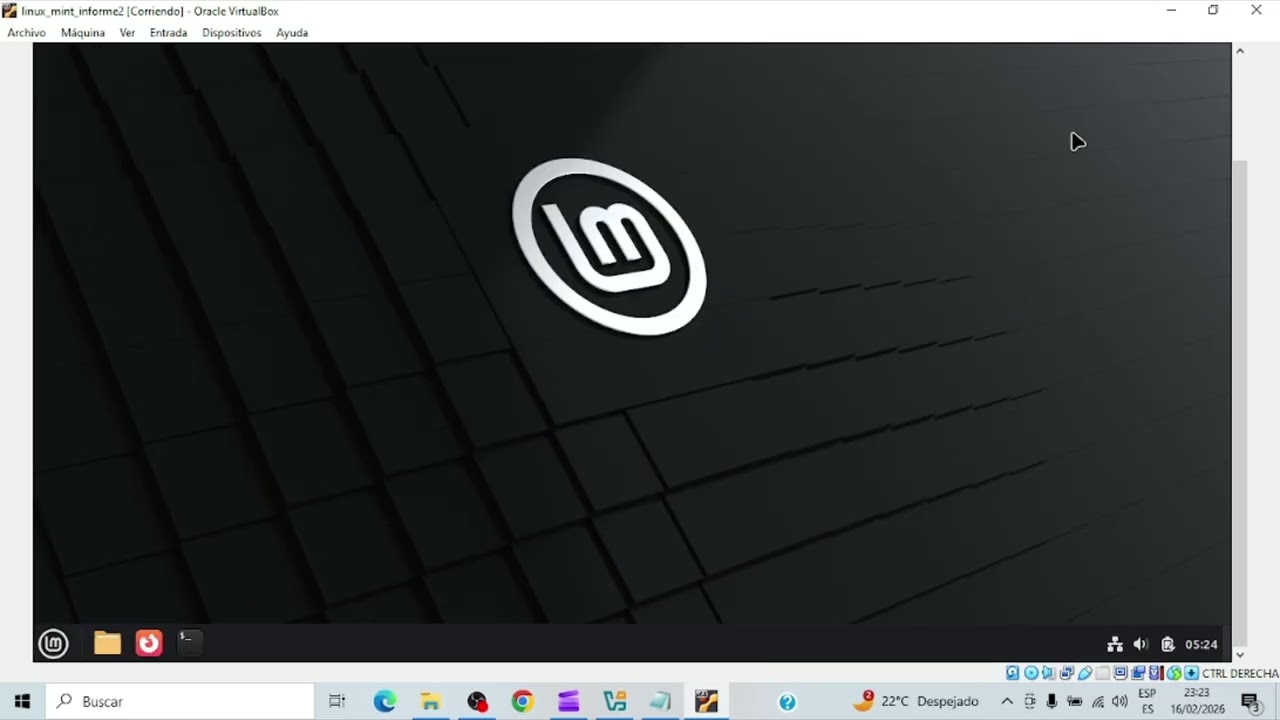1280x720 pixels.
Task: Open the purple stacked app in taskbar
Action: click(x=568, y=702)
